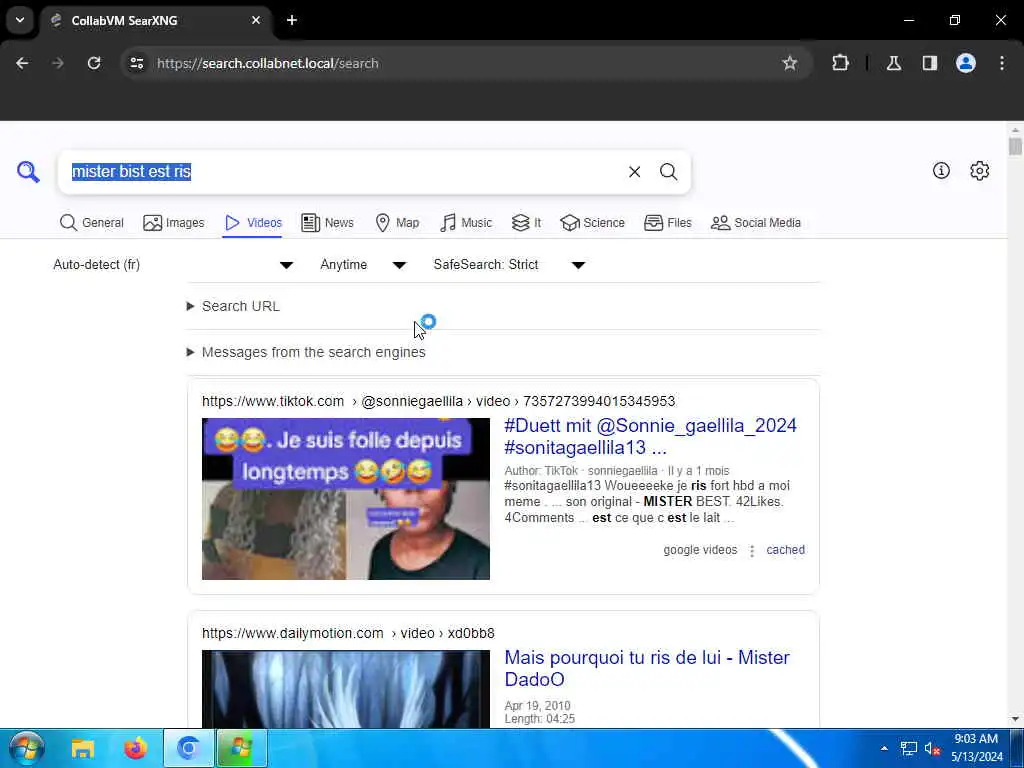Click the browser address bar URL

268,63
